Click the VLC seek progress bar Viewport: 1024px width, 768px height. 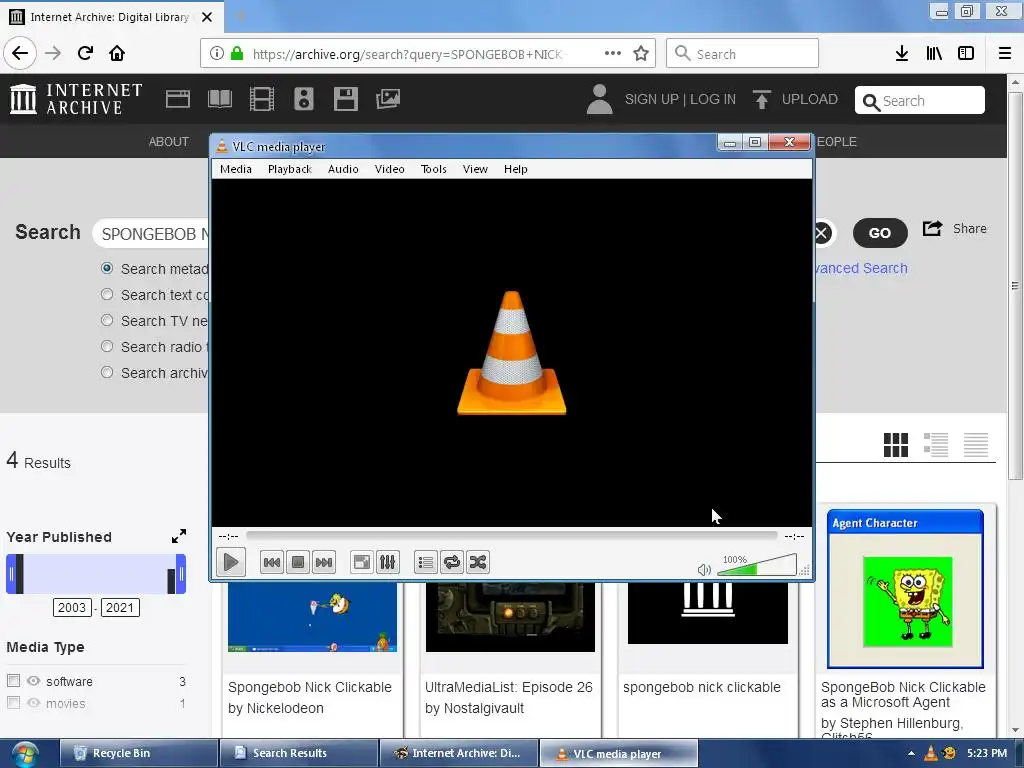(x=511, y=536)
